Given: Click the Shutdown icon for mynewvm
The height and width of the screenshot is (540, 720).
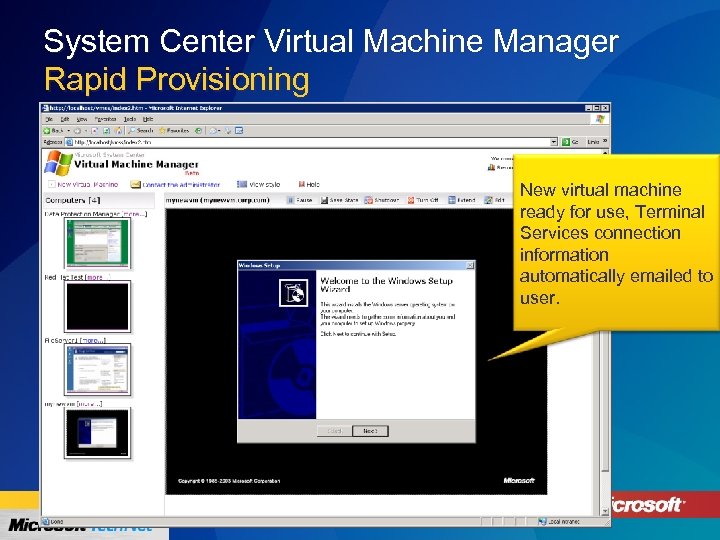Looking at the screenshot, I should [368, 200].
